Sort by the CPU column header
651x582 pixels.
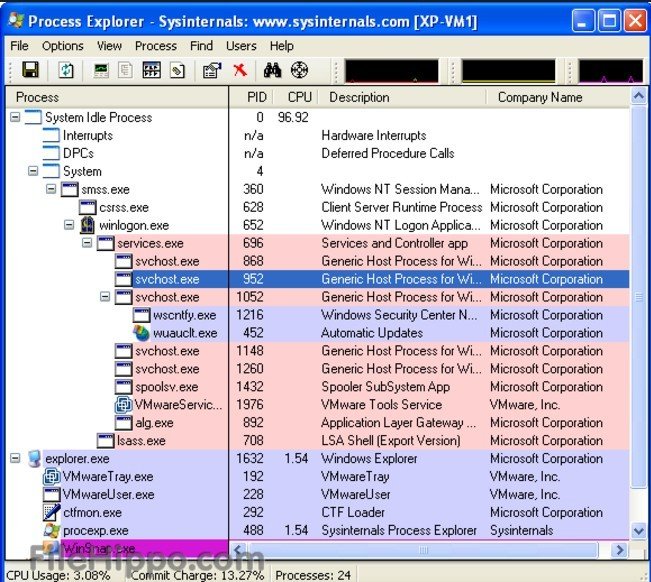pos(295,97)
